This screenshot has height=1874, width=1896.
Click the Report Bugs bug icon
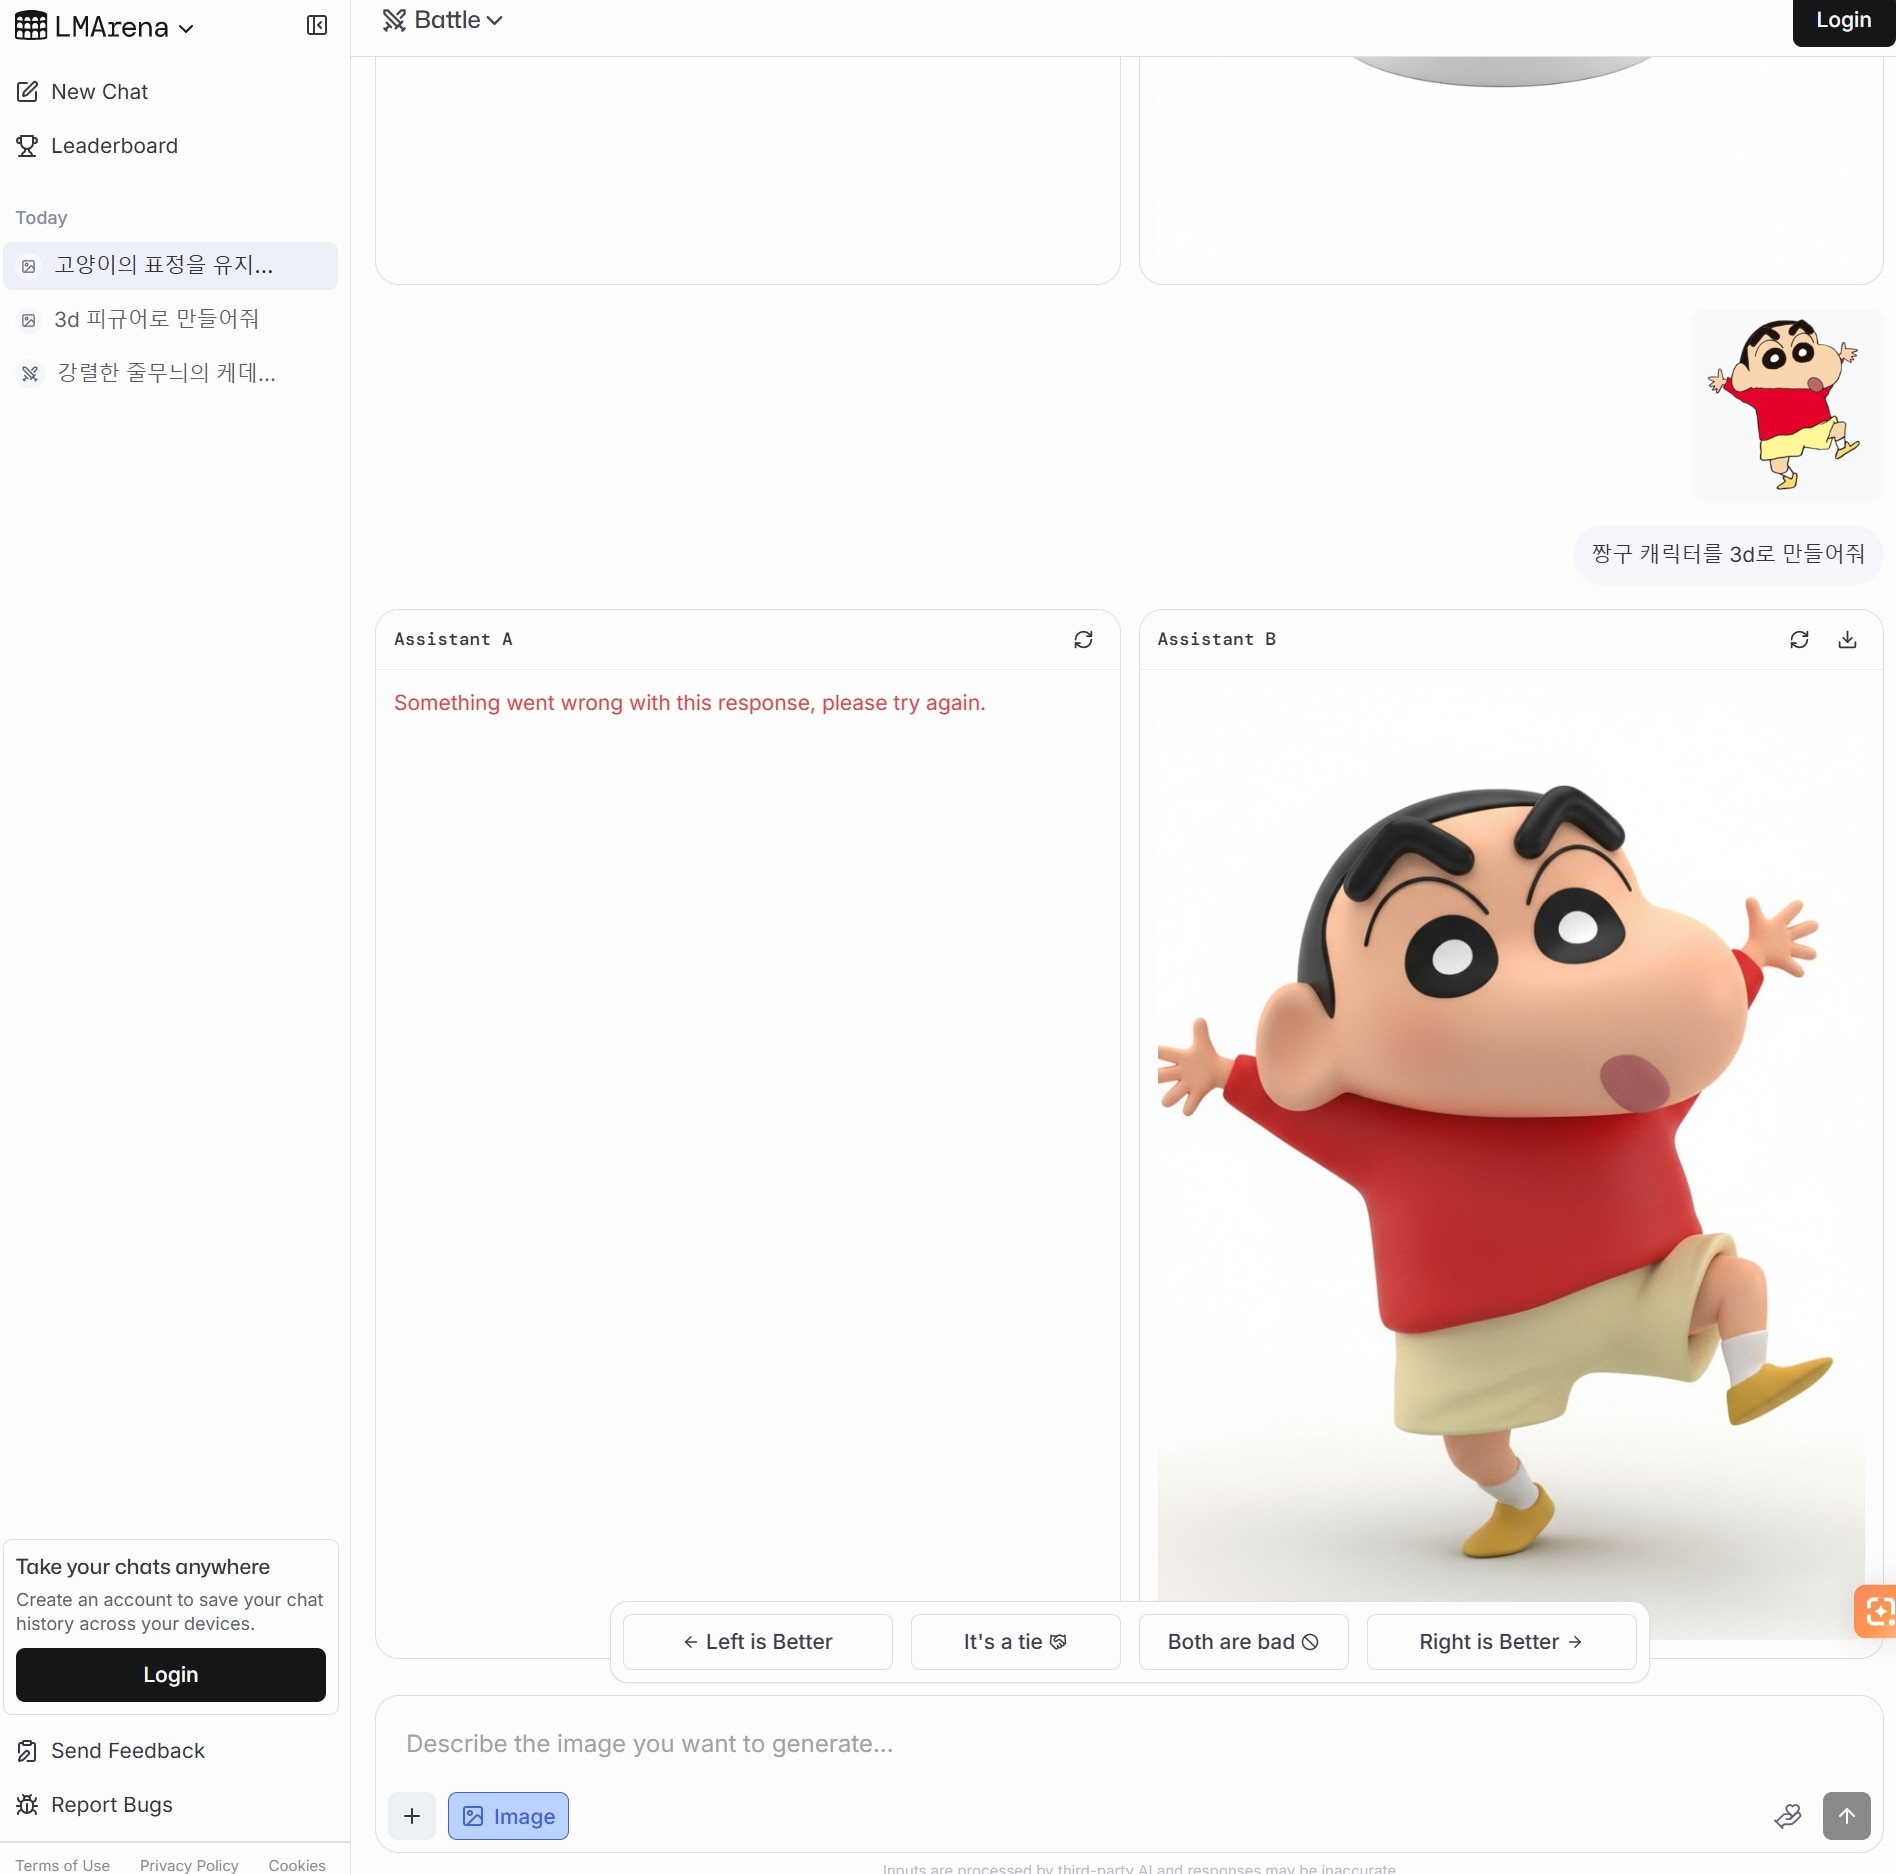[27, 1805]
